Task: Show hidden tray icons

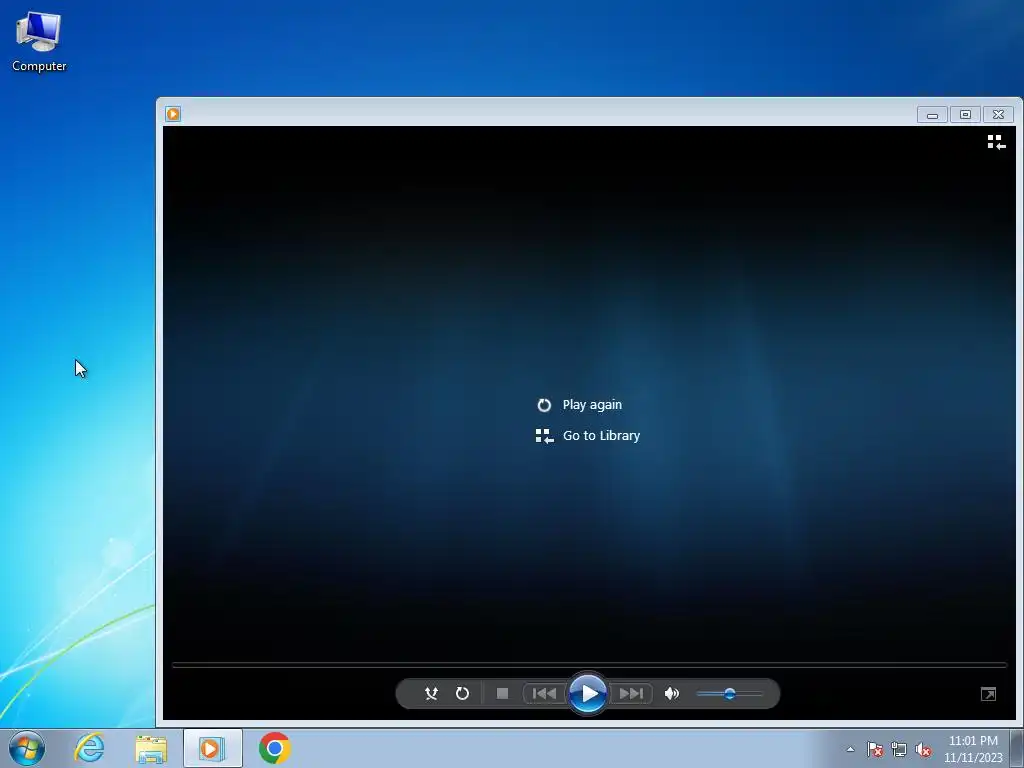Action: 850,749
